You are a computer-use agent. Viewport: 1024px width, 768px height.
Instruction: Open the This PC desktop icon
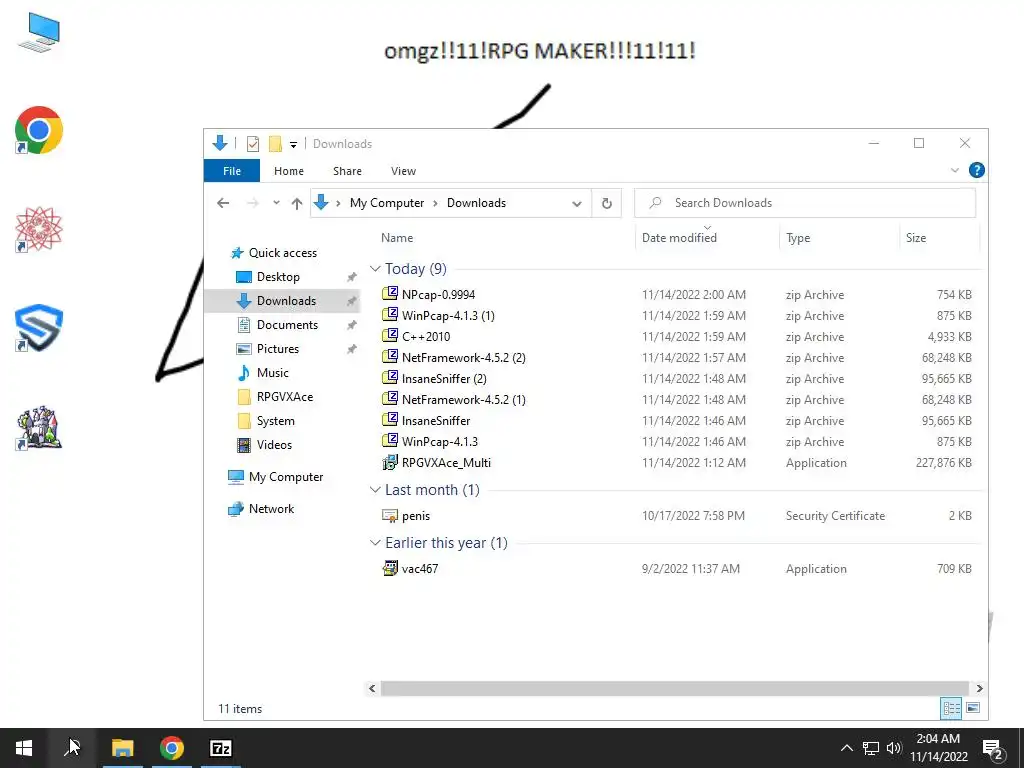pyautogui.click(x=39, y=33)
